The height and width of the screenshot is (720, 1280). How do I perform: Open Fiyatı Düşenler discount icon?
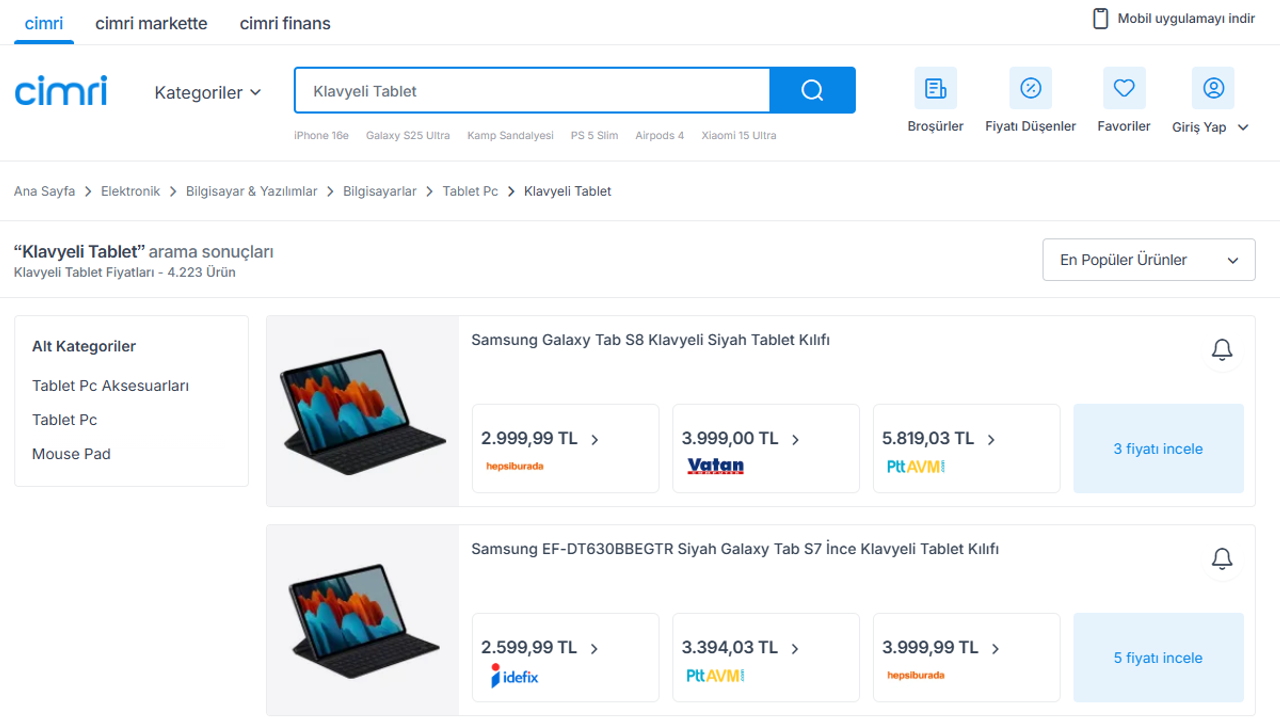coord(1030,89)
